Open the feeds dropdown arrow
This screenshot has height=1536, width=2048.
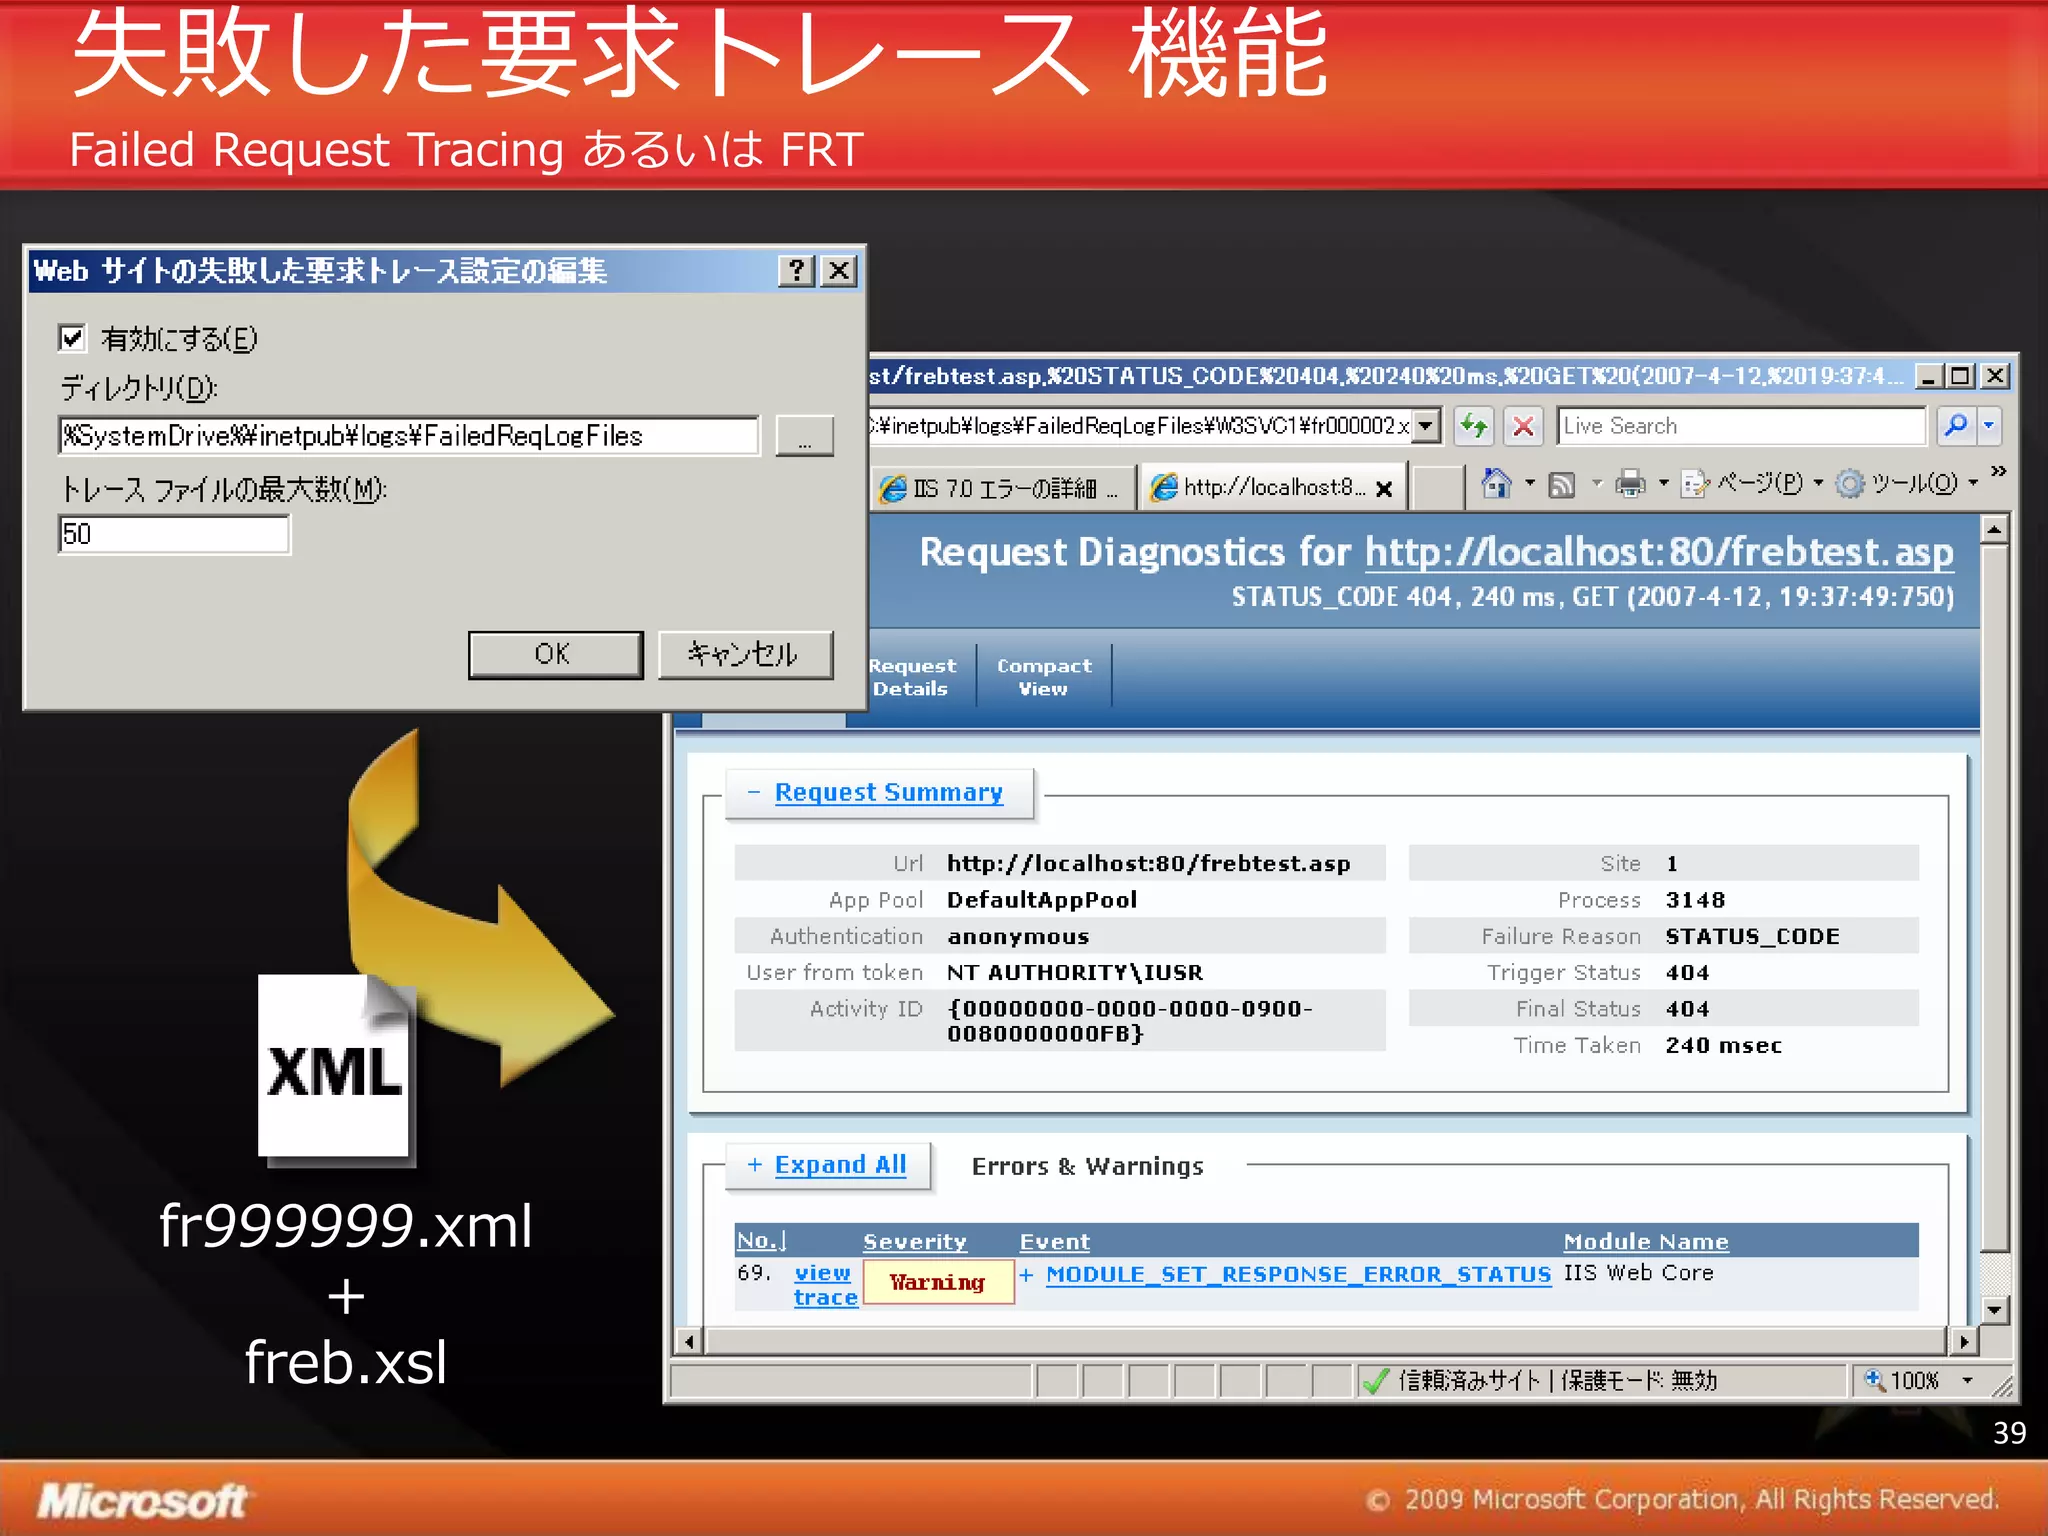click(1596, 484)
